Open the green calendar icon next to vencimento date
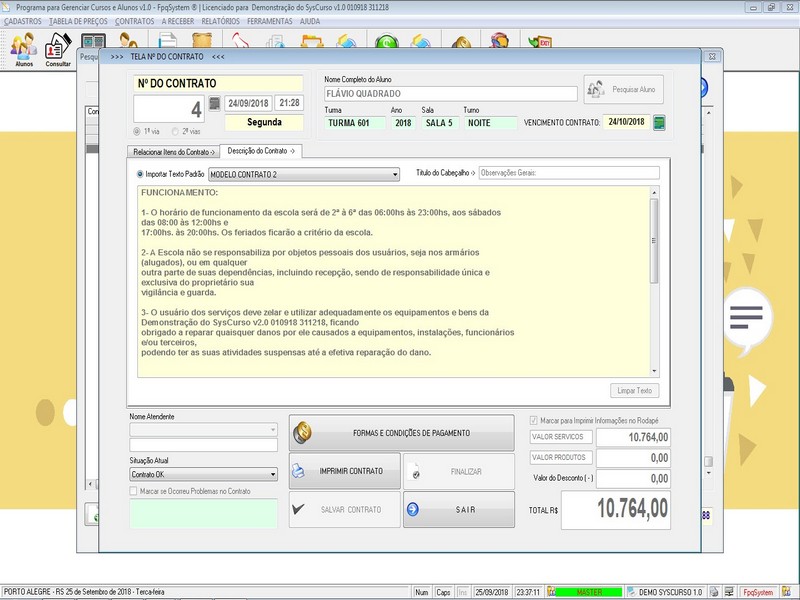 (659, 122)
